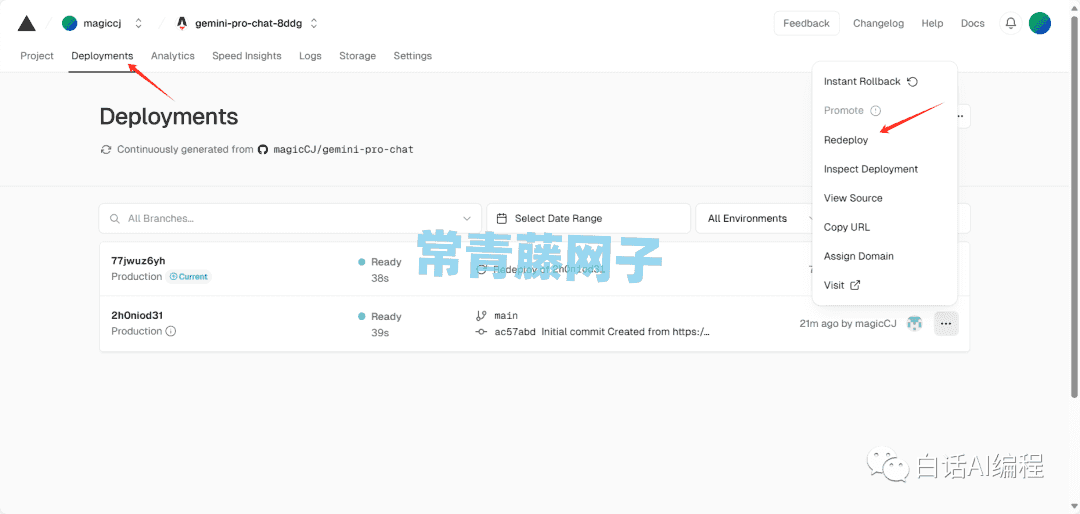The image size is (1080, 514).
Task: Focus the All Branches search field
Action: click(290, 218)
